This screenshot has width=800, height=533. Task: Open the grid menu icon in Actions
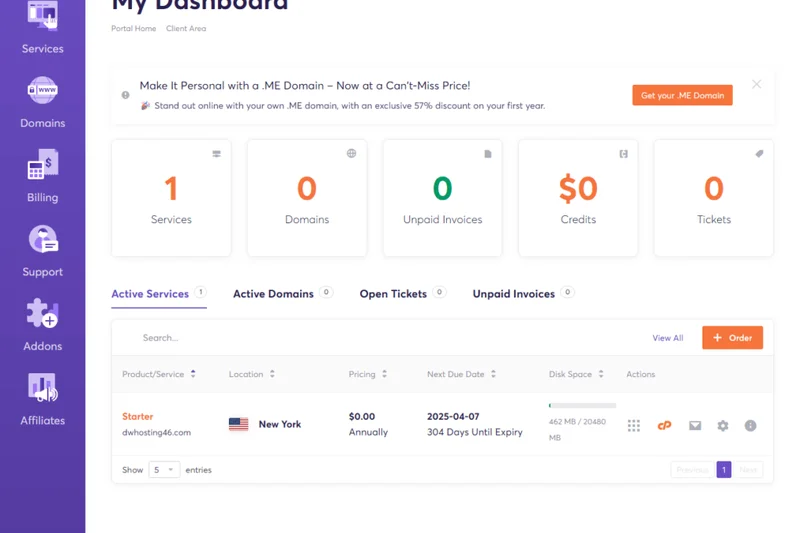pyautogui.click(x=634, y=426)
